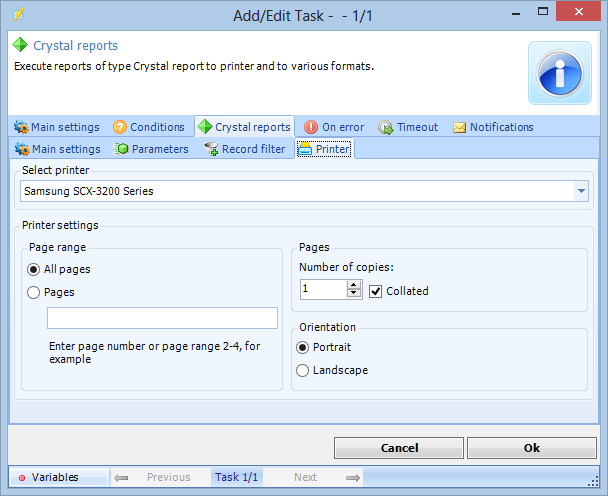Select the Pages radio button
Viewport: 608px width, 496px height.
(34, 292)
